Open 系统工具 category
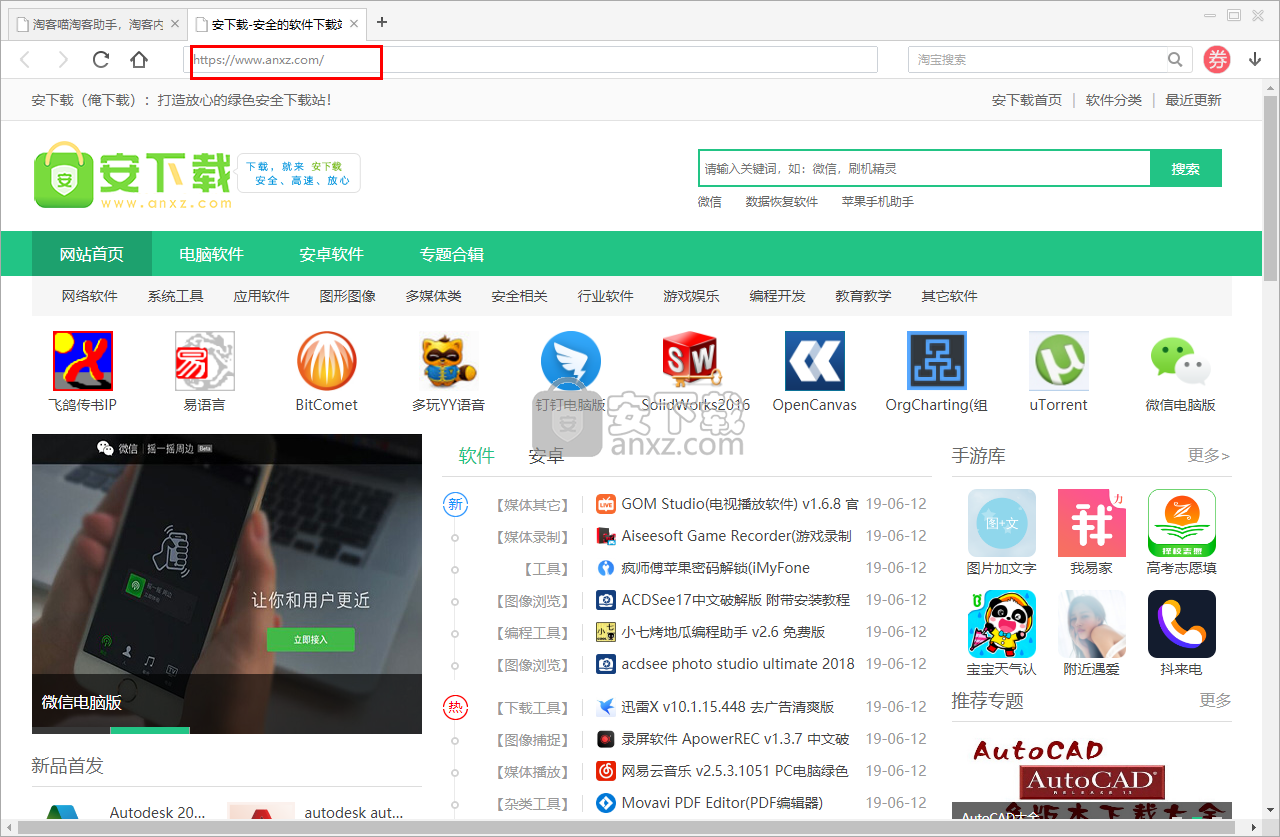The width and height of the screenshot is (1280, 837). pyautogui.click(x=176, y=296)
